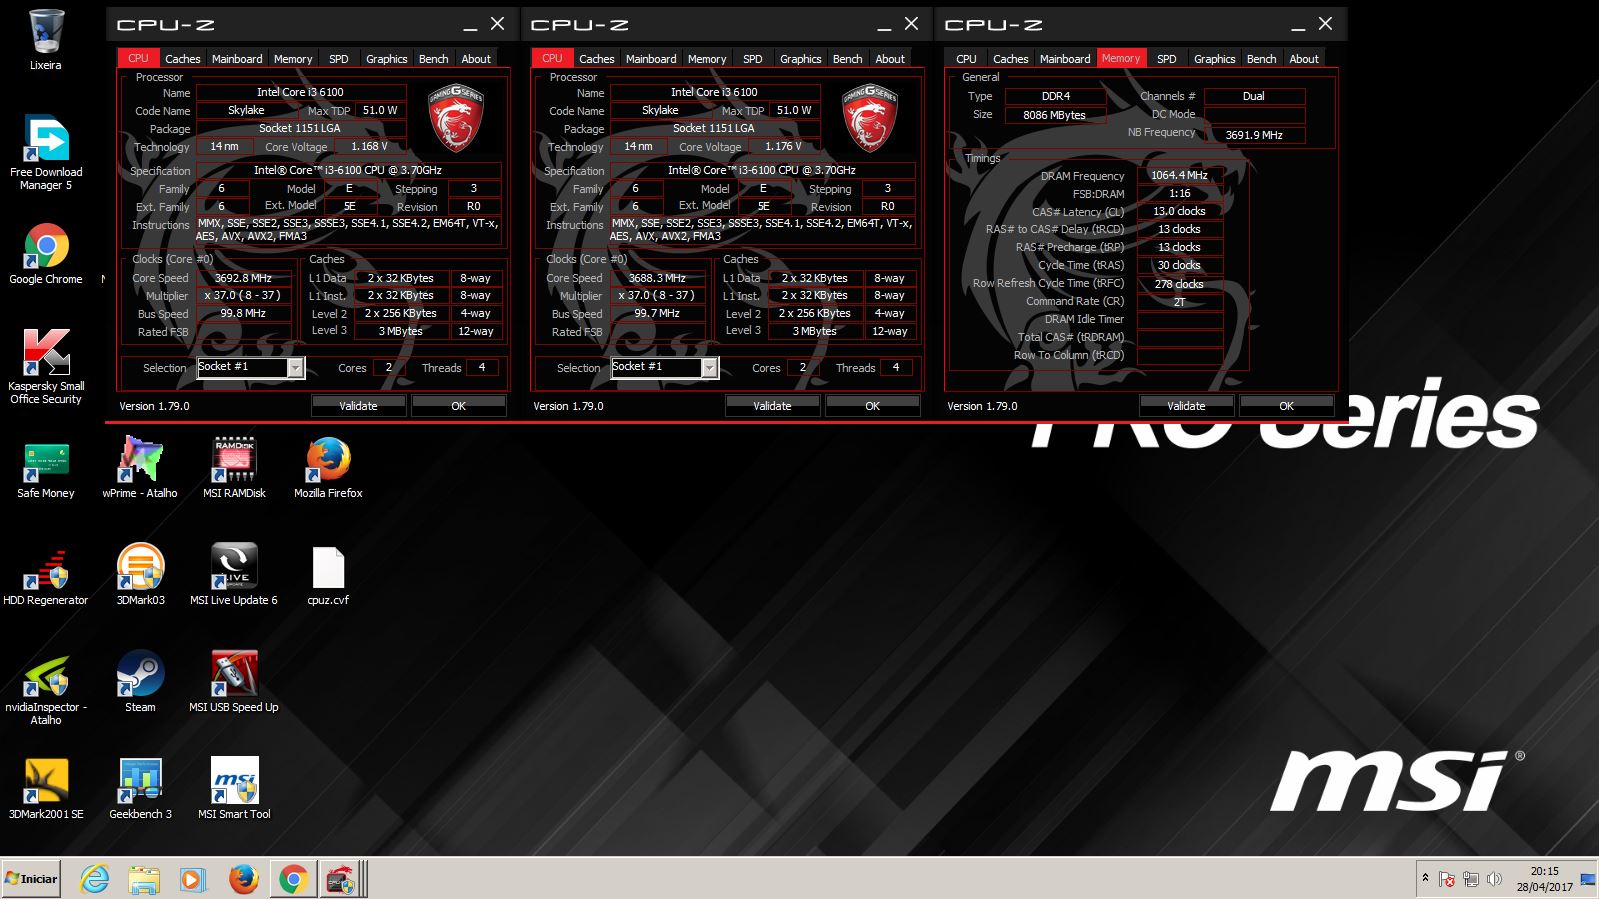The width and height of the screenshot is (1599, 899).
Task: Click Core Speed value 3688.3 MHz
Action: tap(657, 278)
